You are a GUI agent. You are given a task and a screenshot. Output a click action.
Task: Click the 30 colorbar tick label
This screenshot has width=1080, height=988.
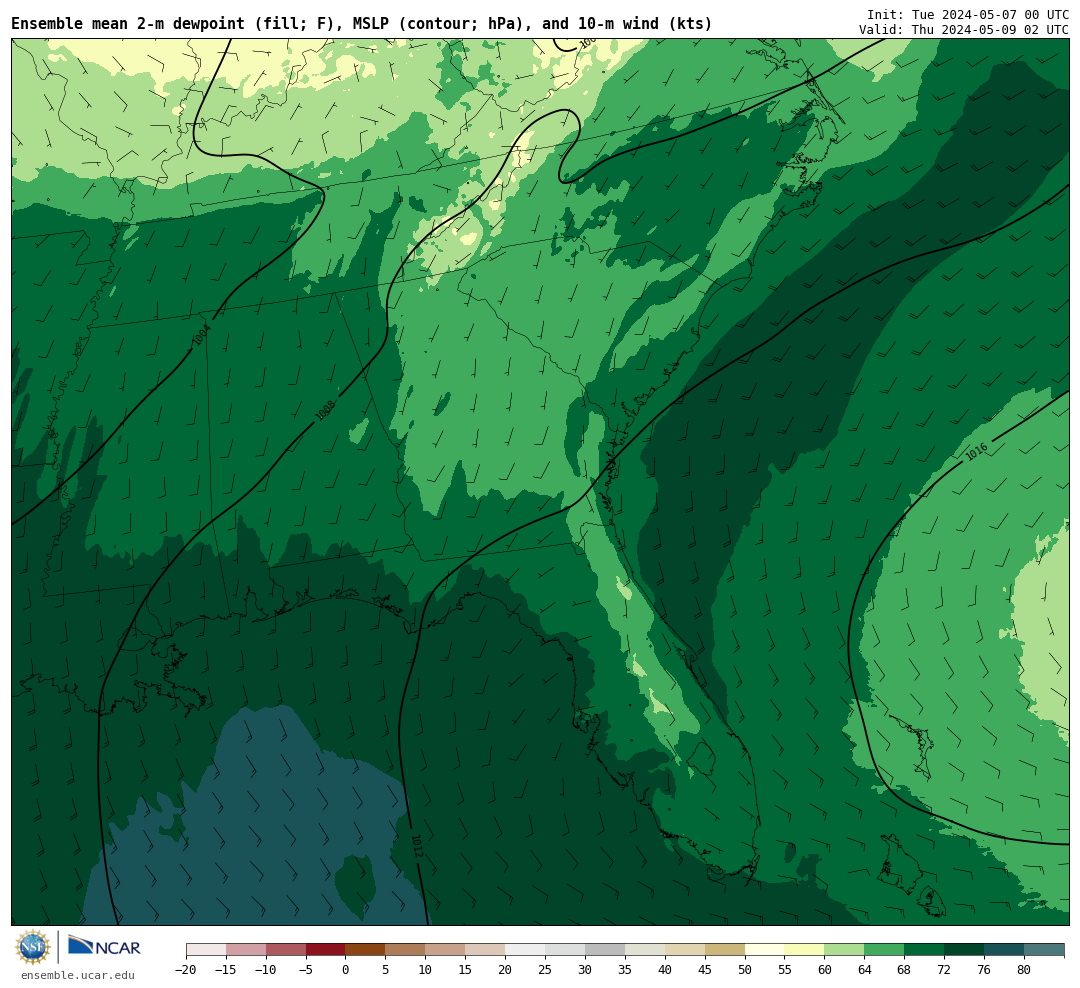point(585,970)
